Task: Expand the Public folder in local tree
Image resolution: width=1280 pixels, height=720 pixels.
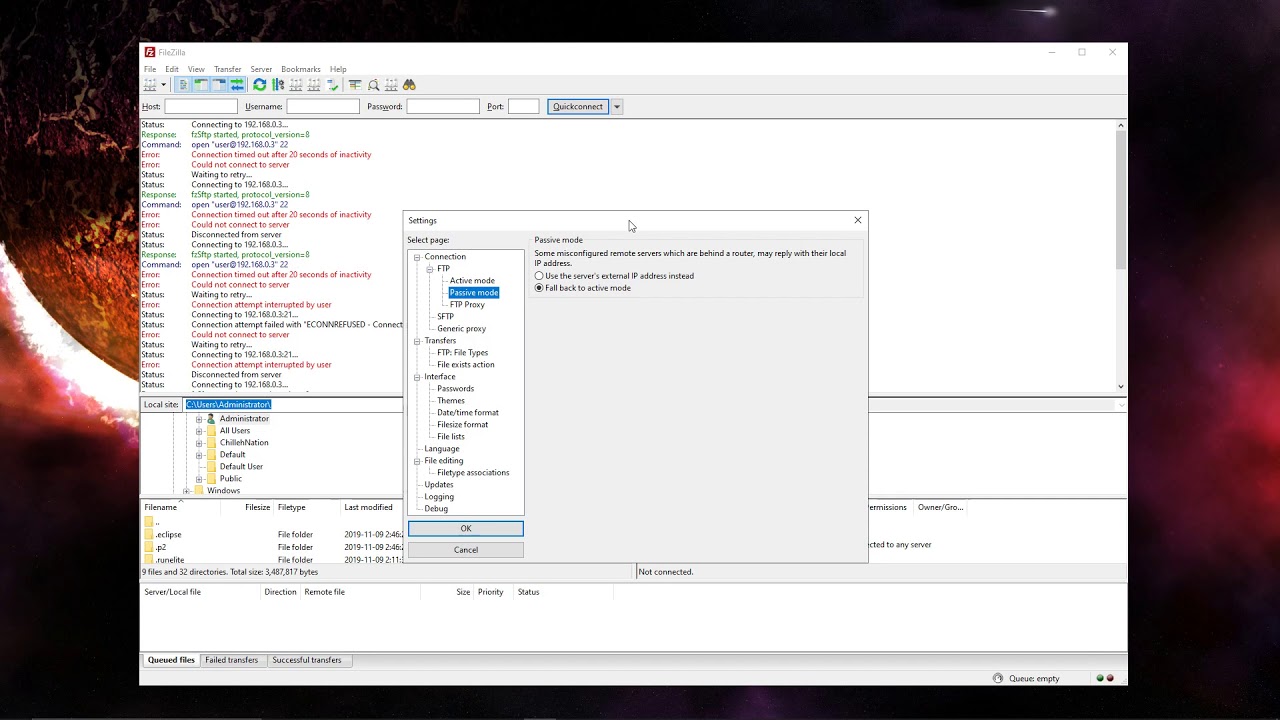Action: tap(199, 479)
